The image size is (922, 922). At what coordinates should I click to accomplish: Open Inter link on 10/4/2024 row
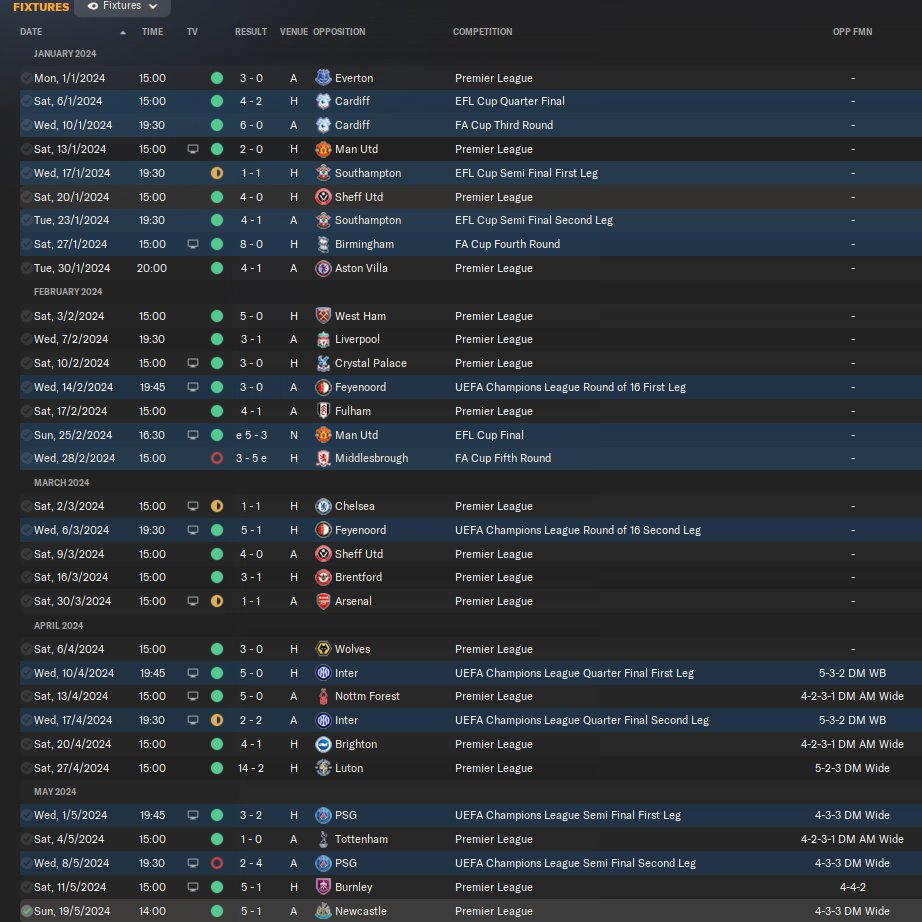coord(346,673)
